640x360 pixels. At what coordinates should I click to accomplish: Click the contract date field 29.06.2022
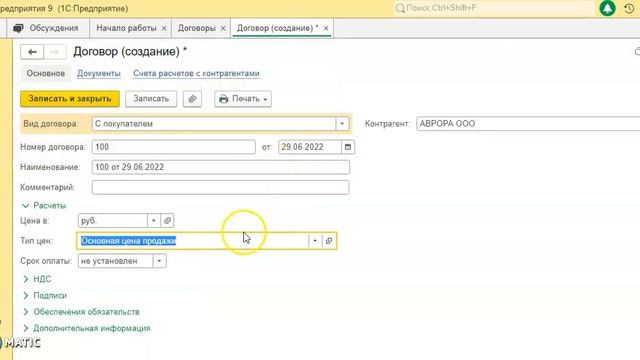tap(310, 147)
